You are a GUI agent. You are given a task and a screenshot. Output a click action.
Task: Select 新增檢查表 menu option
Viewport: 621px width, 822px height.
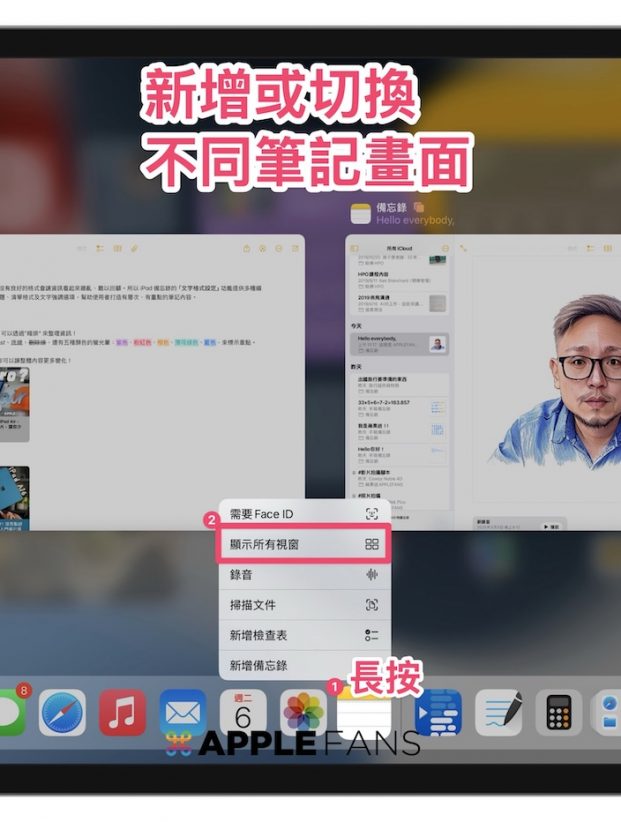pyautogui.click(x=304, y=635)
